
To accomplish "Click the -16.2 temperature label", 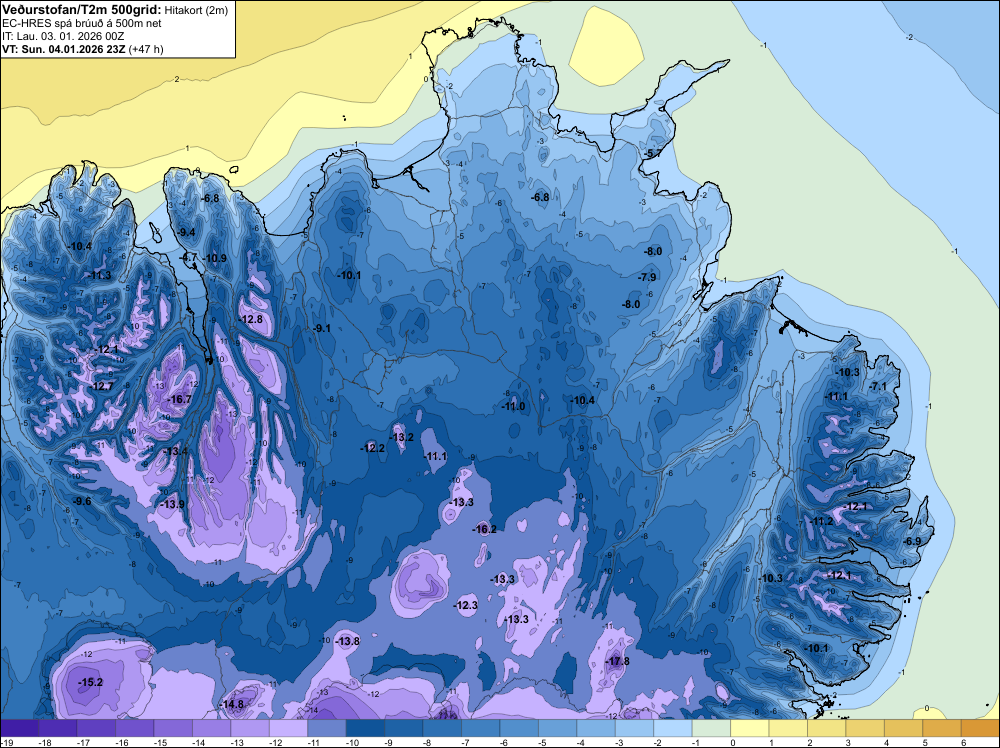I will tap(485, 529).
